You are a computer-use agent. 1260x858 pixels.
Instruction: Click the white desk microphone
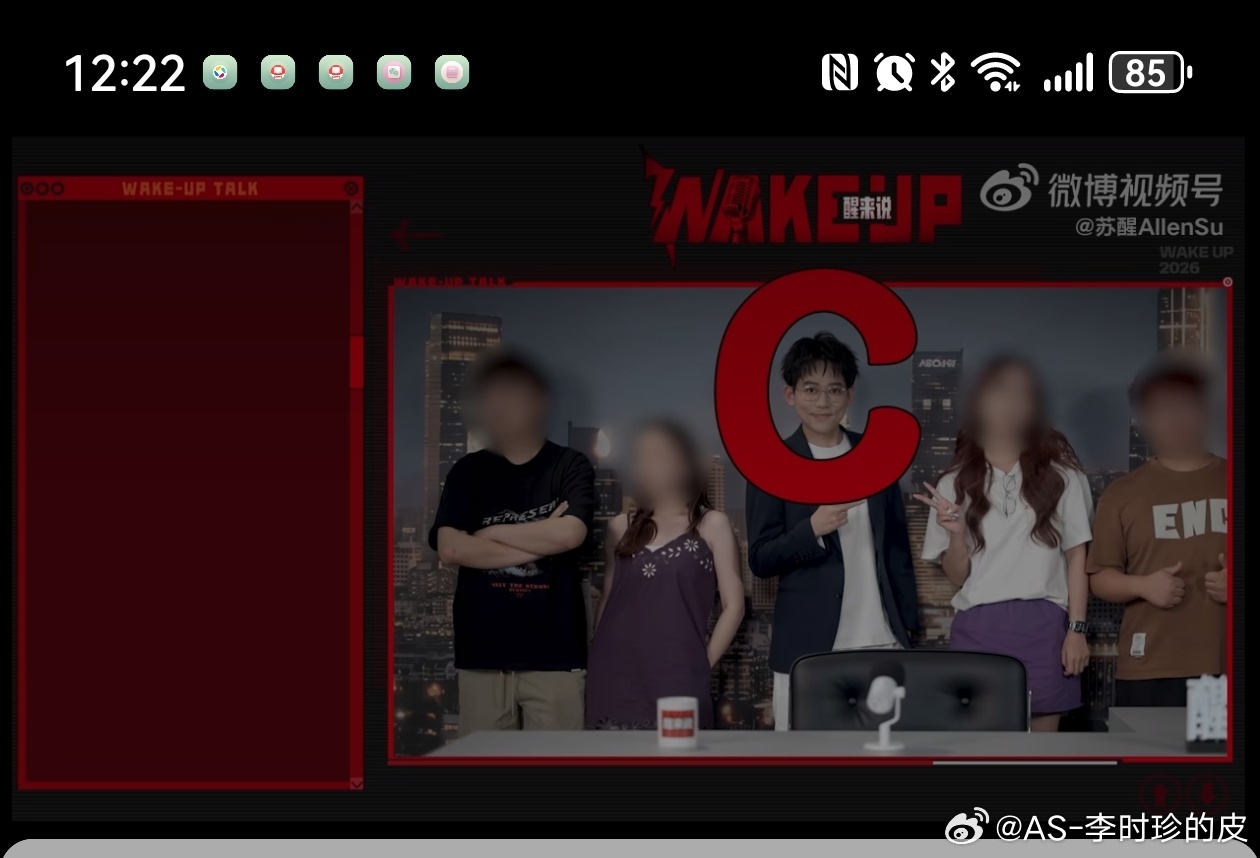(x=885, y=712)
